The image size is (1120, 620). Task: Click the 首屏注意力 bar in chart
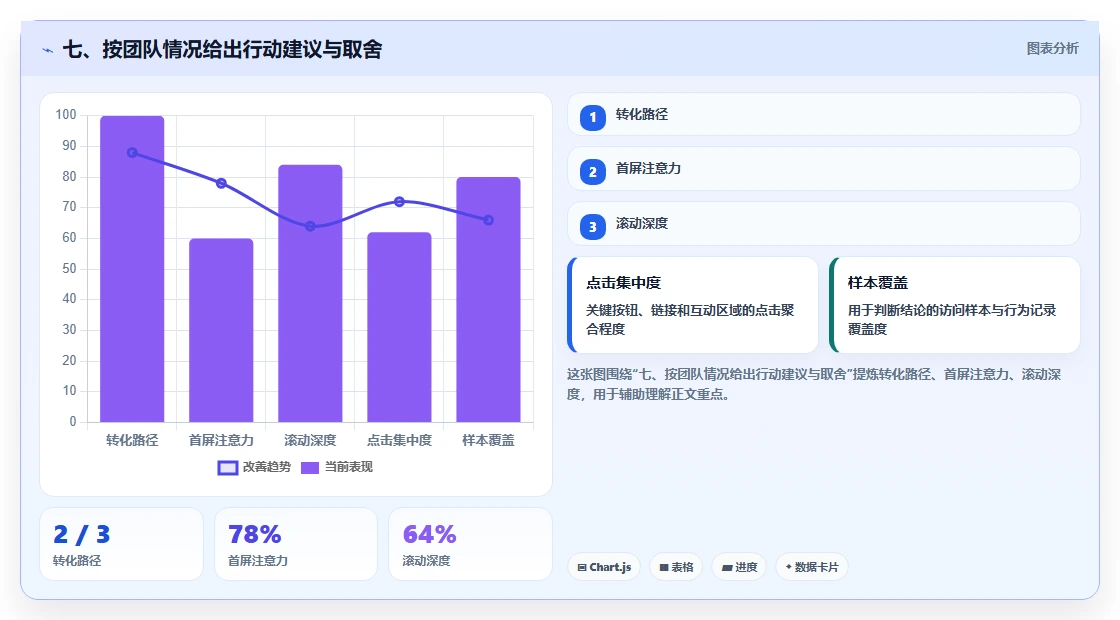click(x=221, y=330)
